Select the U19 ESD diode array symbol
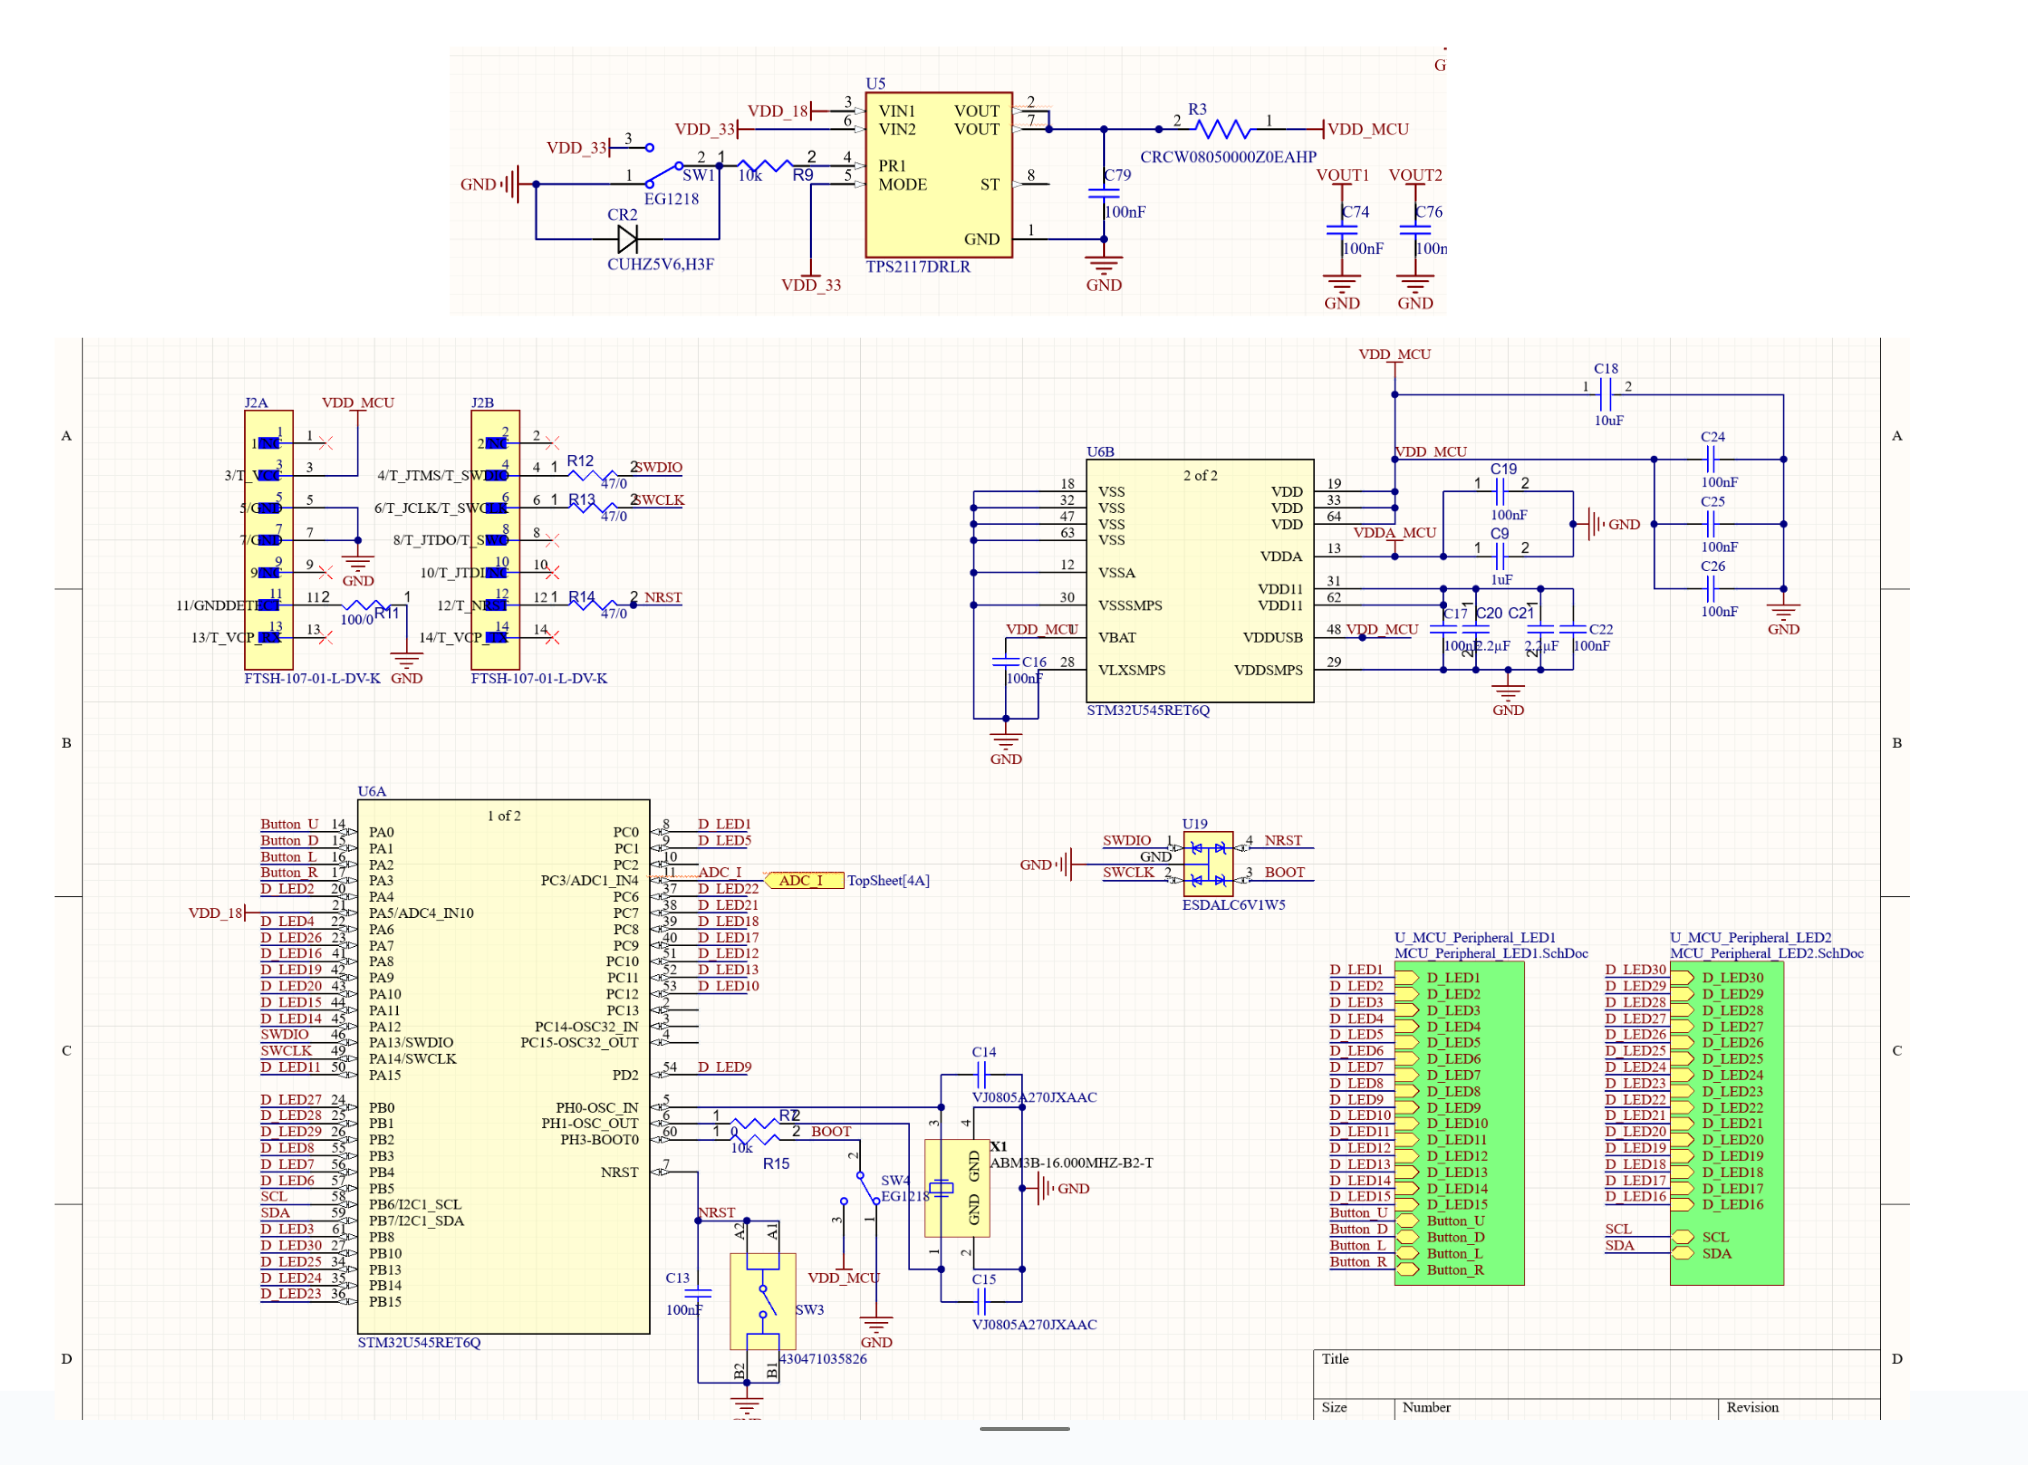2028x1465 pixels. click(1207, 864)
